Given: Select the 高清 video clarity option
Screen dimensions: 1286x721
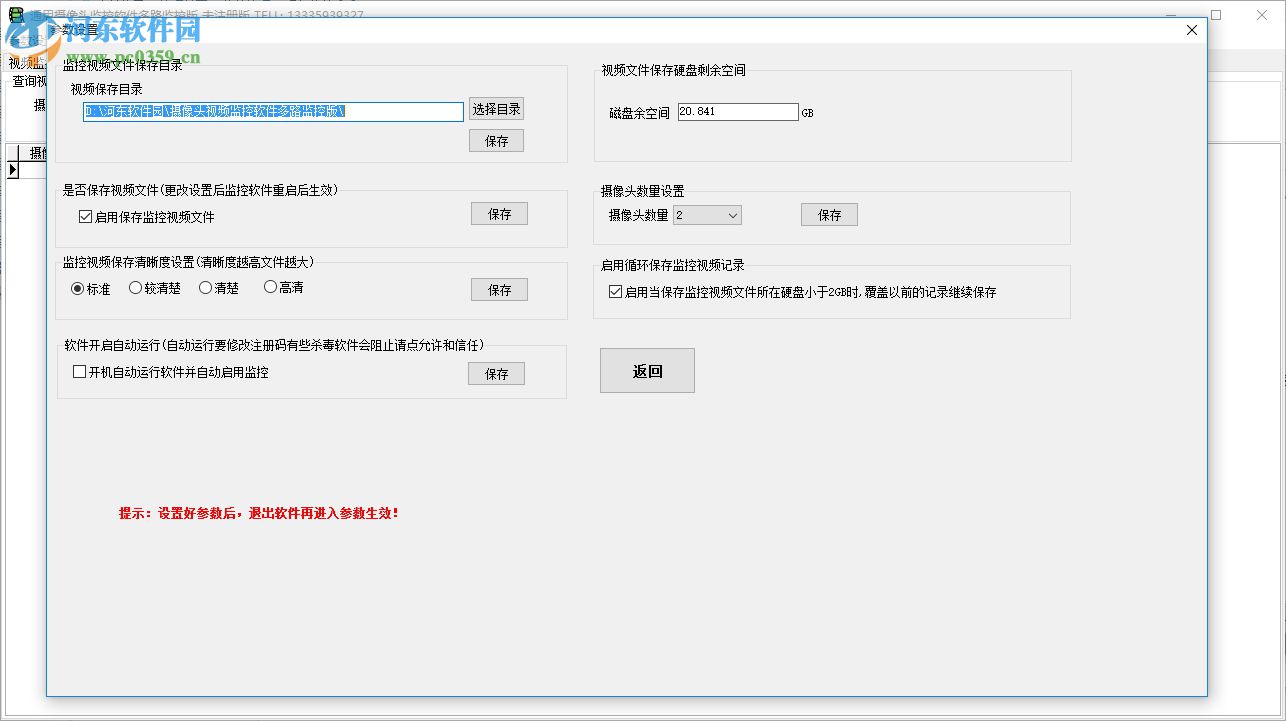Looking at the screenshot, I should click(268, 287).
